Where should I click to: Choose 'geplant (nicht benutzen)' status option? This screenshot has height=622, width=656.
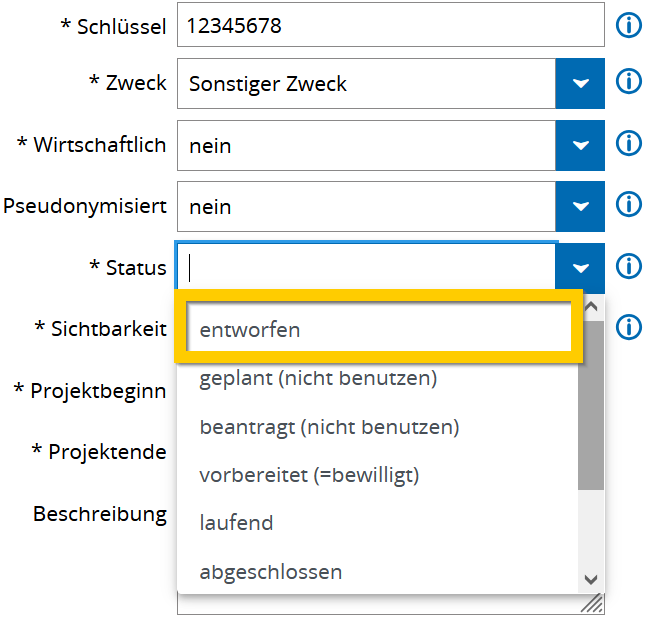pos(378,379)
